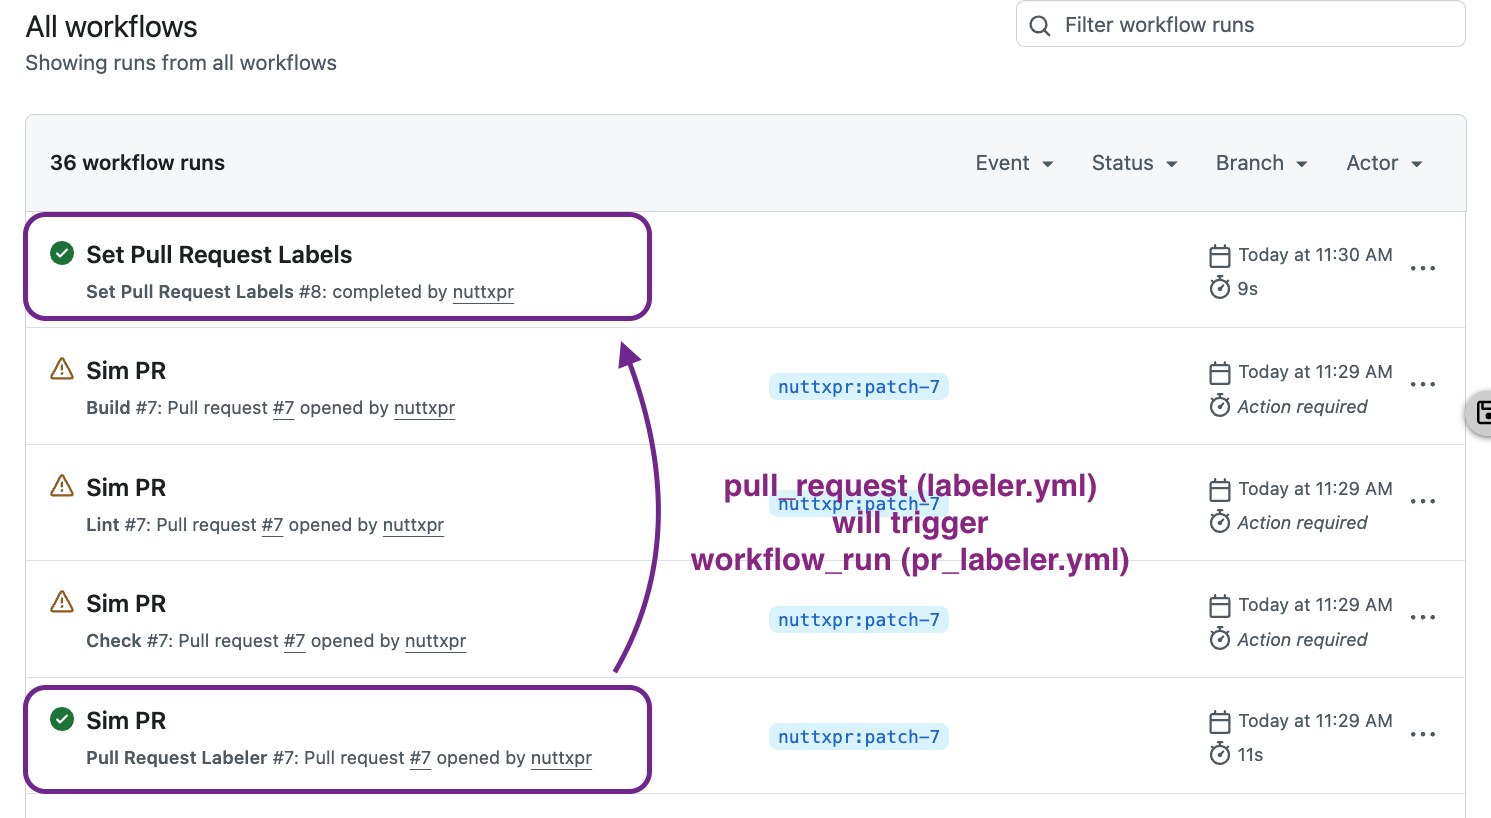Click the stopwatch icon showing 9s duration

point(1220,288)
